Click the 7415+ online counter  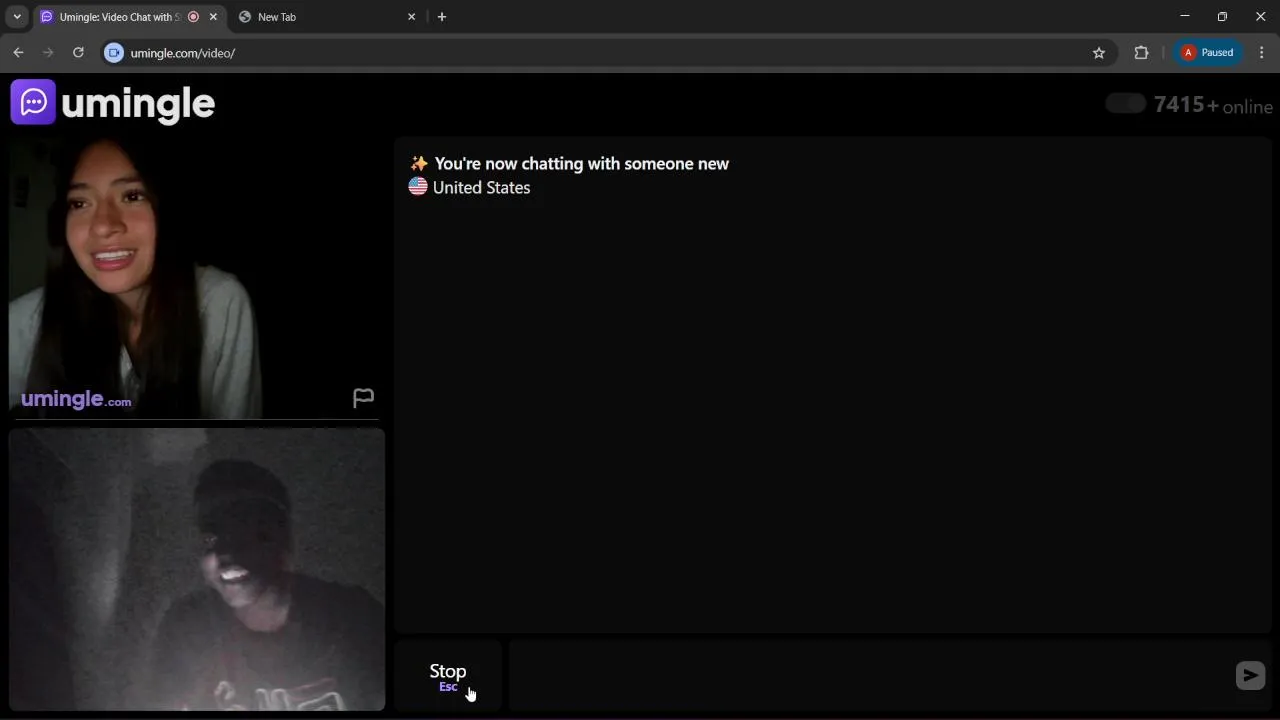1213,105
